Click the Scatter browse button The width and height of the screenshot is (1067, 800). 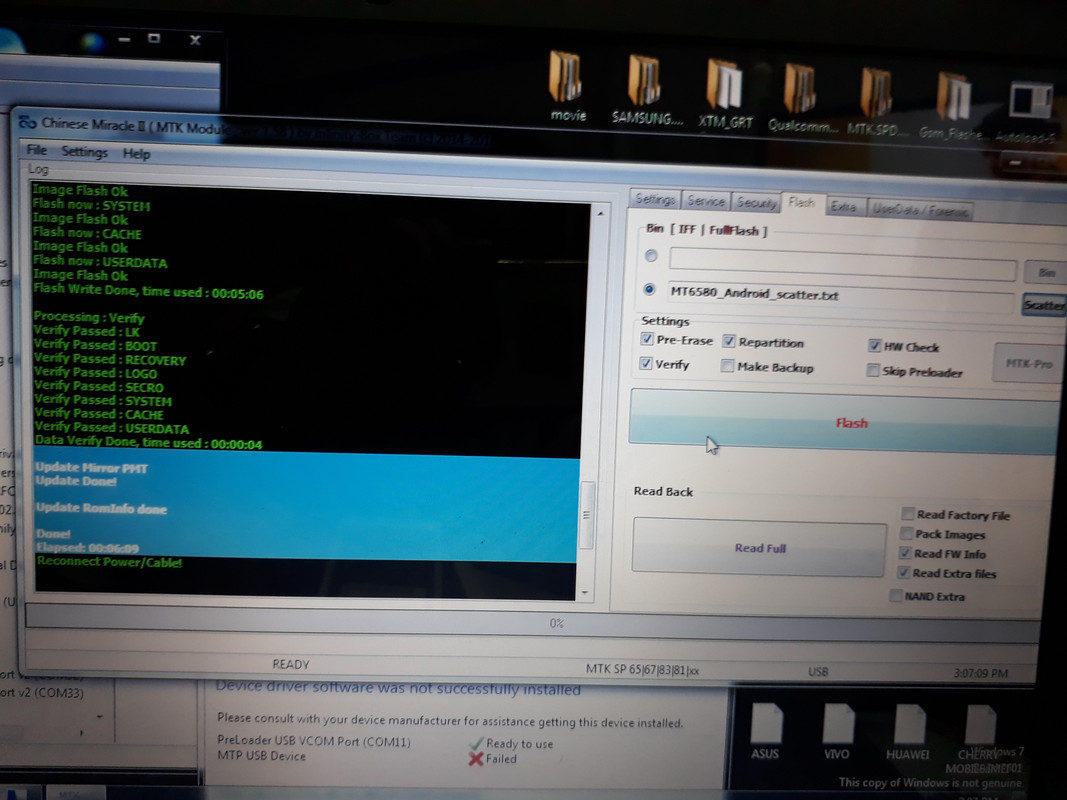1045,305
